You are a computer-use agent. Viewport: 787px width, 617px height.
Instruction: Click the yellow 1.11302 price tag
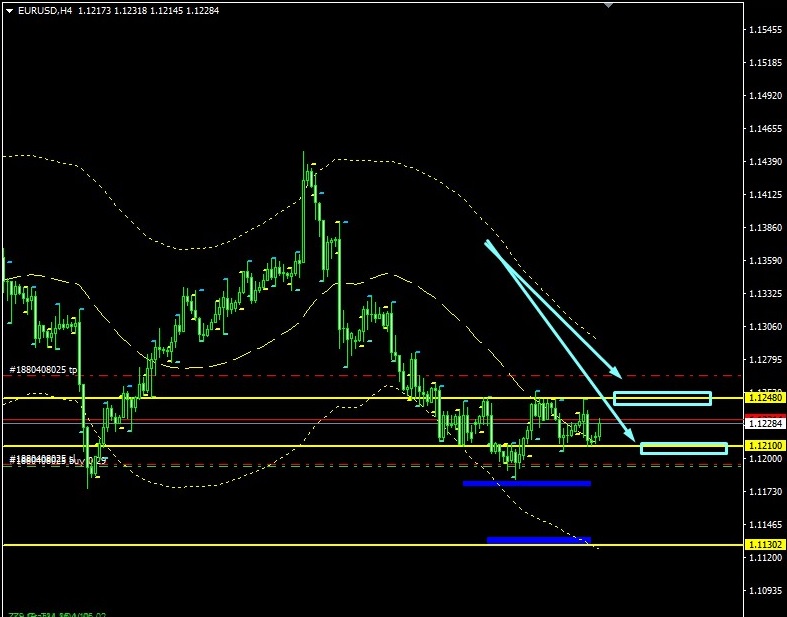[765, 544]
